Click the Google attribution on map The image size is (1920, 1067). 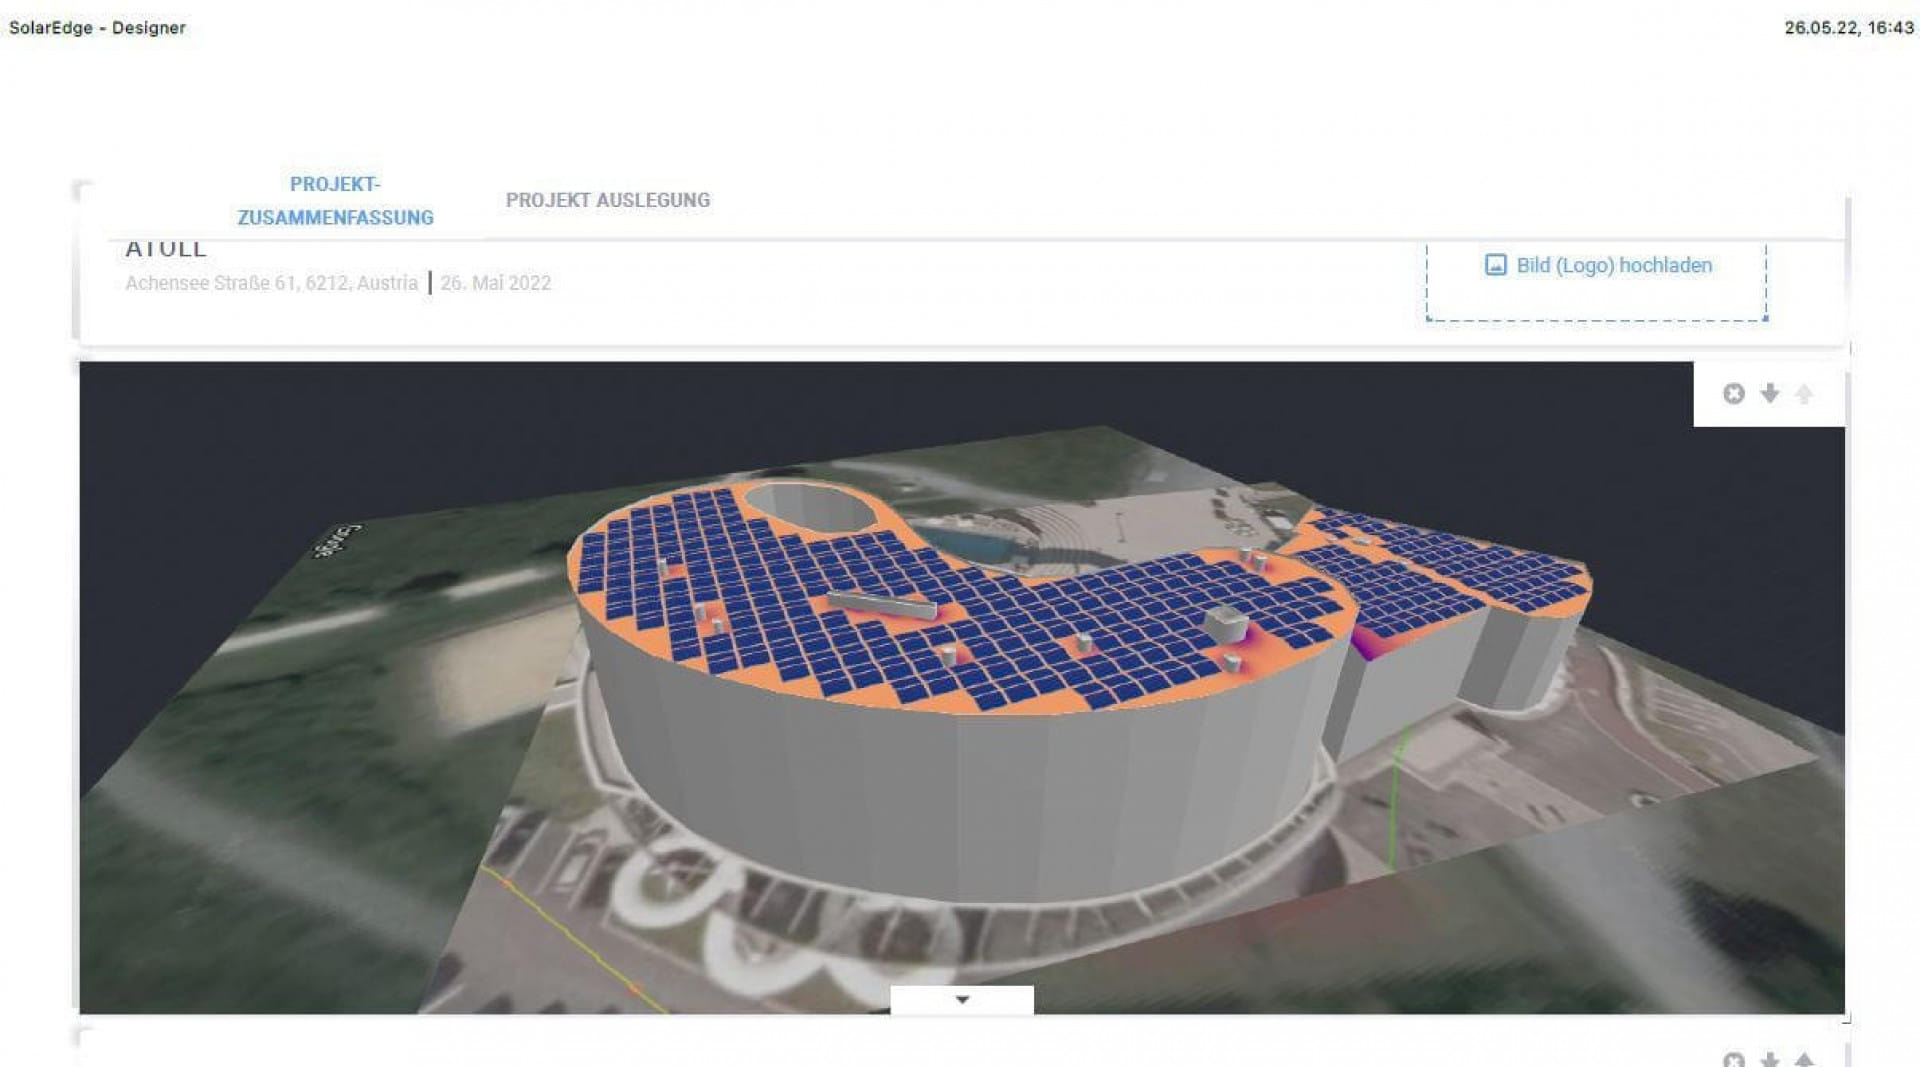[338, 540]
